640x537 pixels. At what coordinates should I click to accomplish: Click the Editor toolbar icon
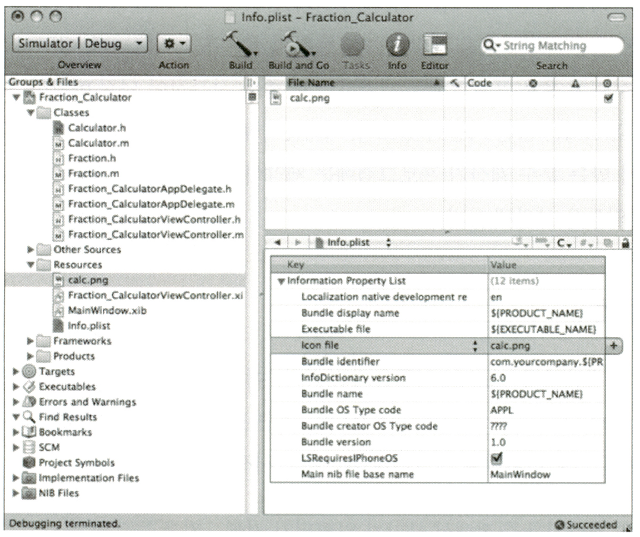coord(435,45)
